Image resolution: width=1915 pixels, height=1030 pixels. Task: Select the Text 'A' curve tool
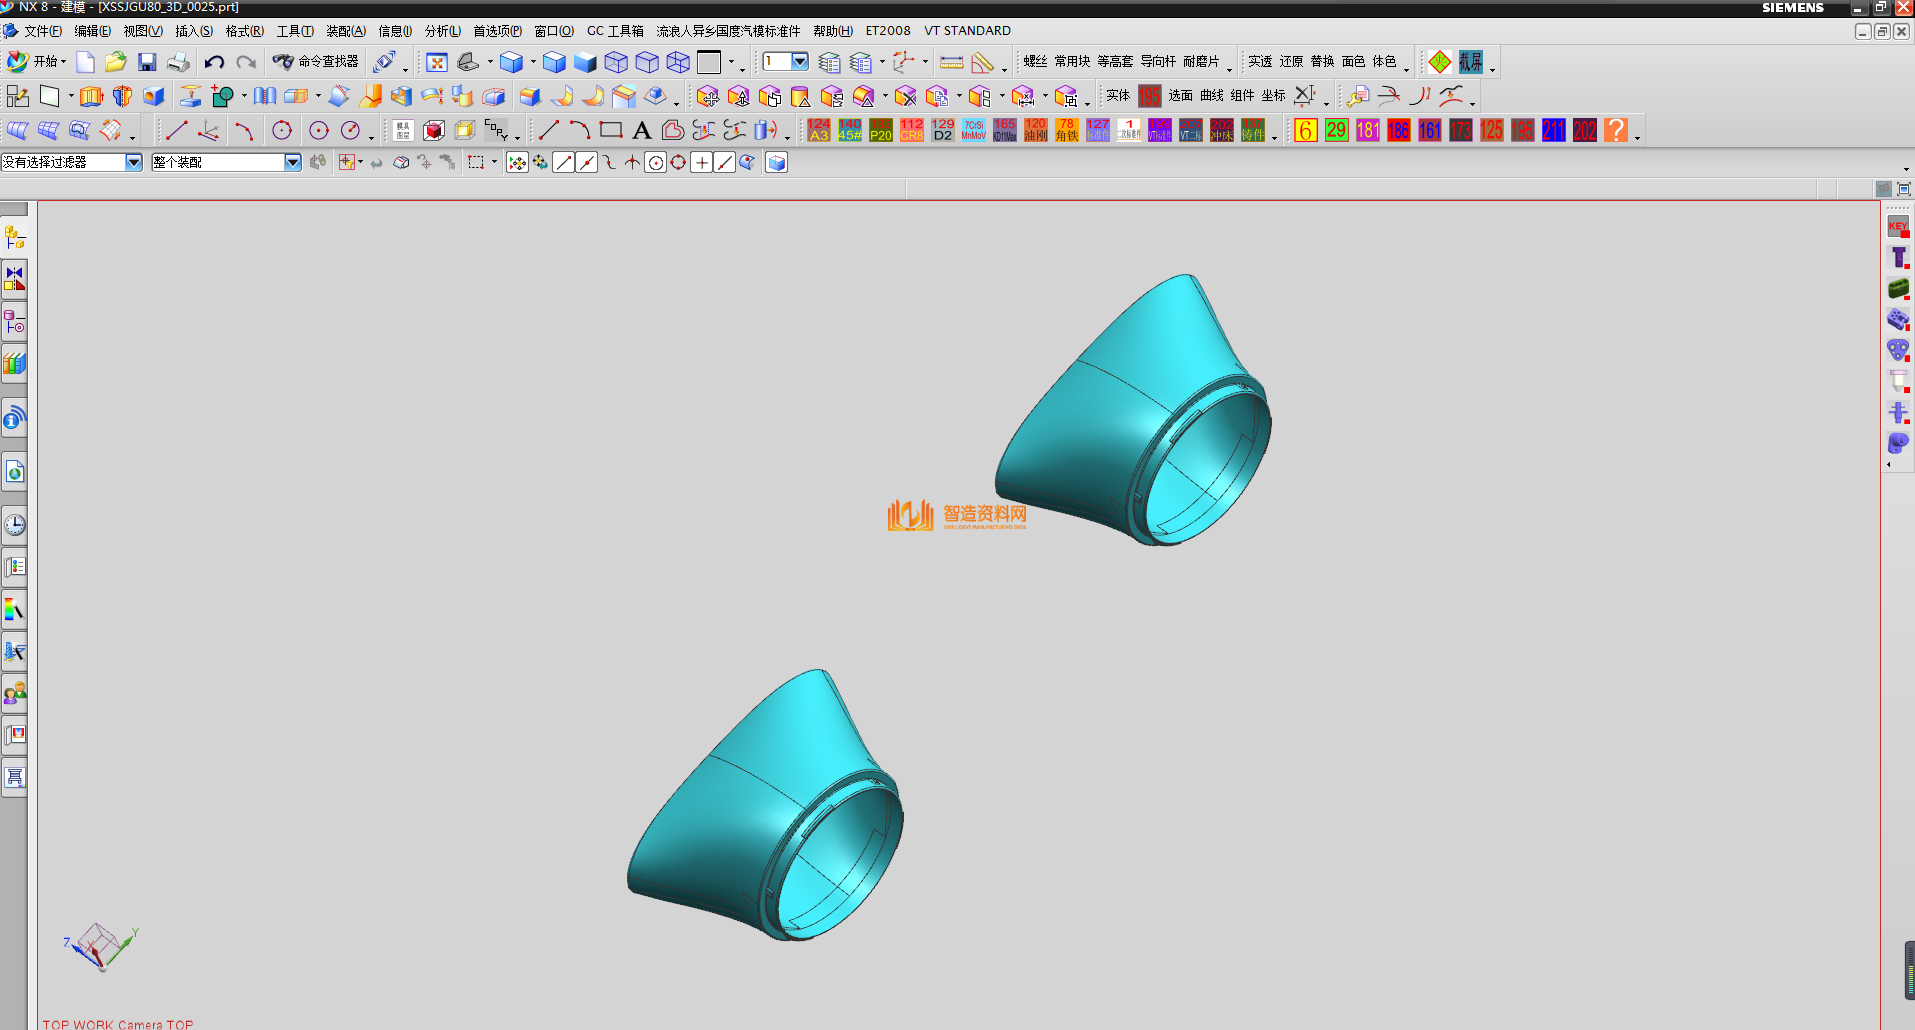642,130
